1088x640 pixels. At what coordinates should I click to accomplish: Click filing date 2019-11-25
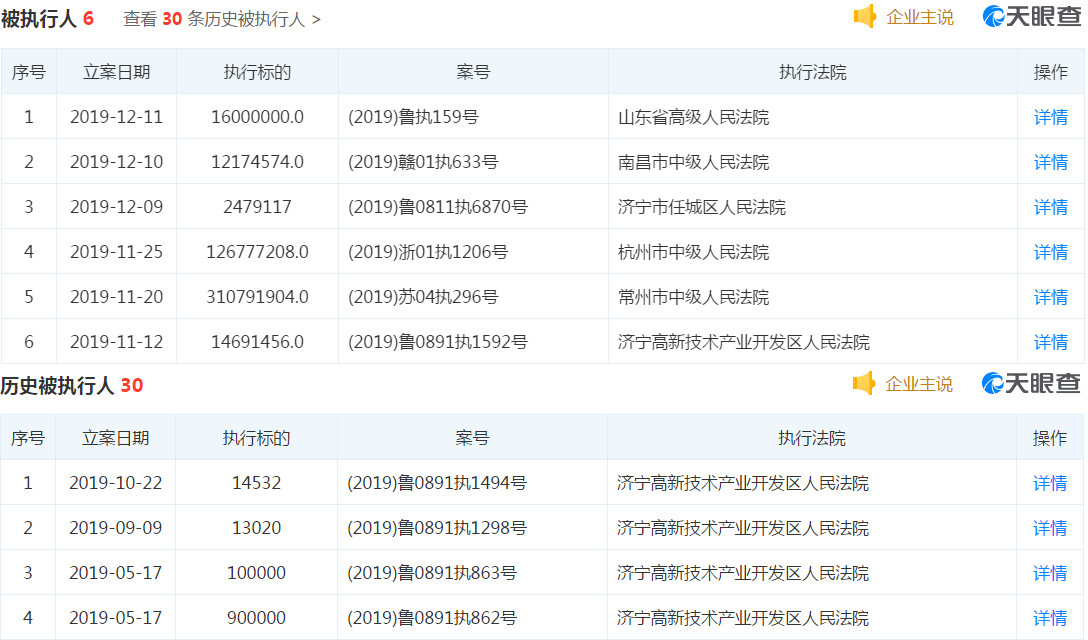[x=117, y=252]
